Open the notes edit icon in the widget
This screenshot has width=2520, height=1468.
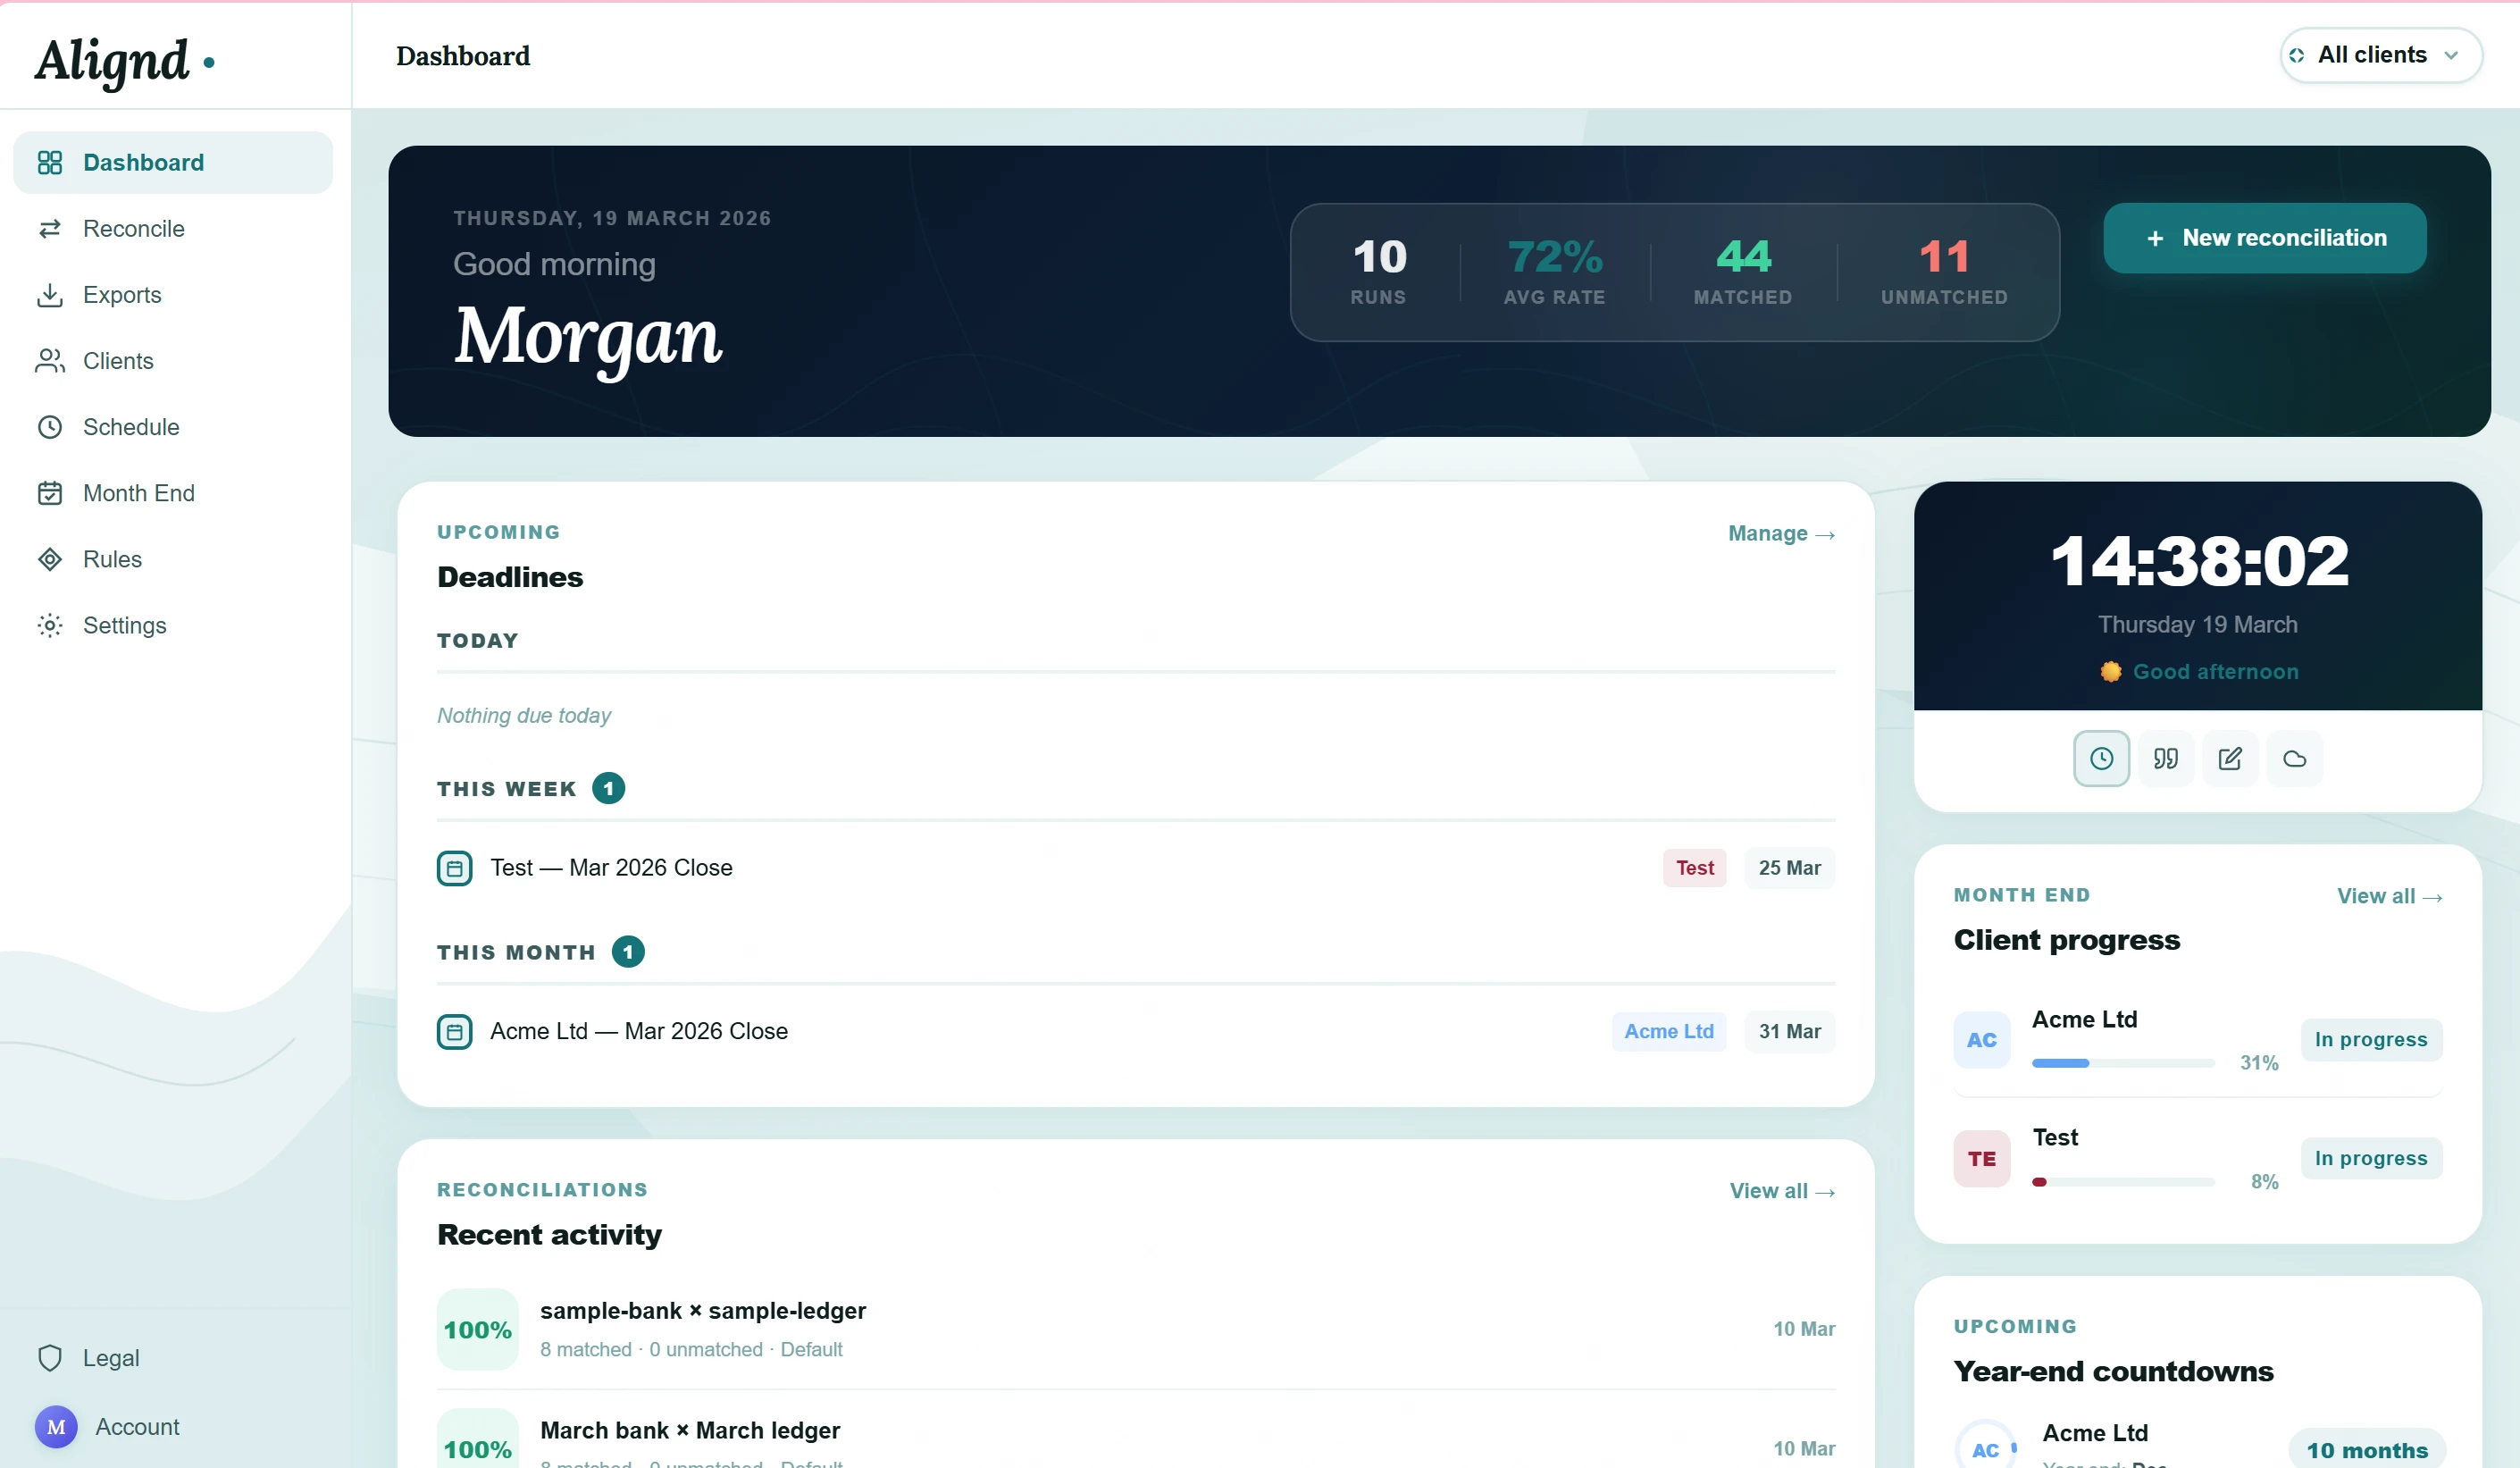(2229, 758)
